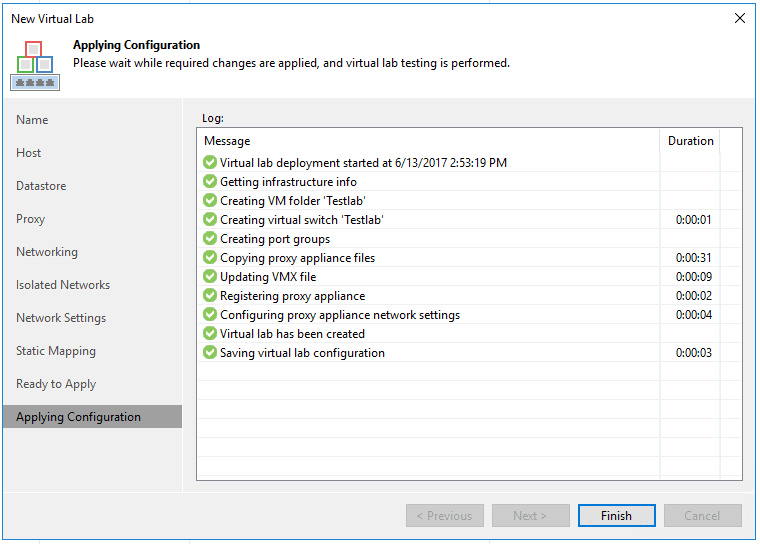The width and height of the screenshot is (760, 544).
Task: Click green check for 'Copying proxy appliance files'
Action: point(210,258)
